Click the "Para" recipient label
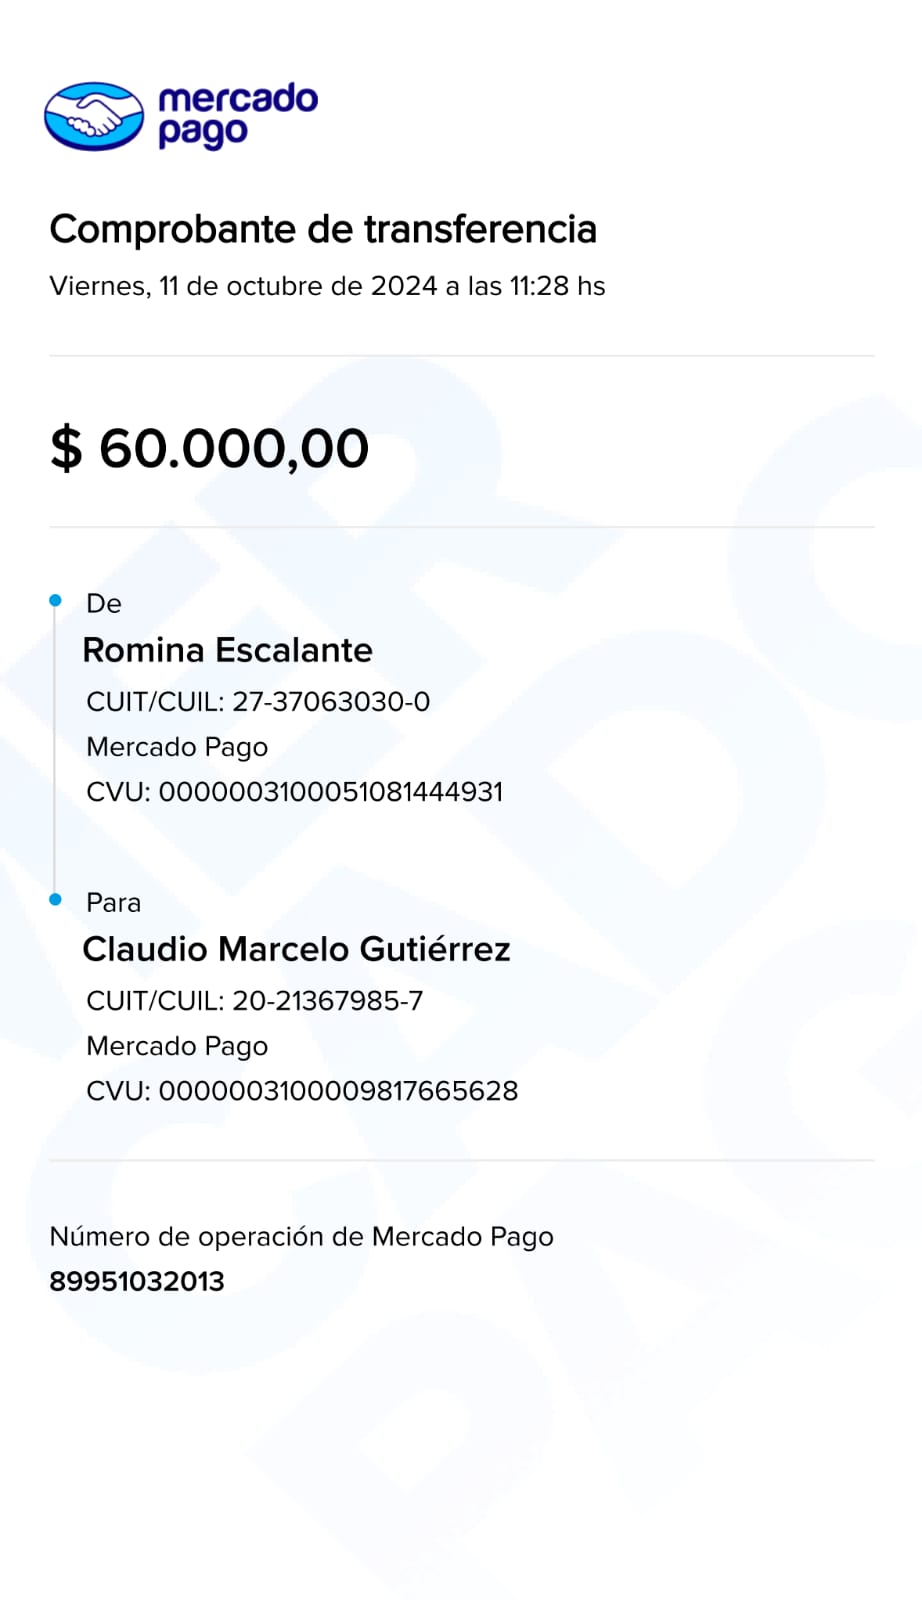This screenshot has height=1600, width=922. coord(113,902)
